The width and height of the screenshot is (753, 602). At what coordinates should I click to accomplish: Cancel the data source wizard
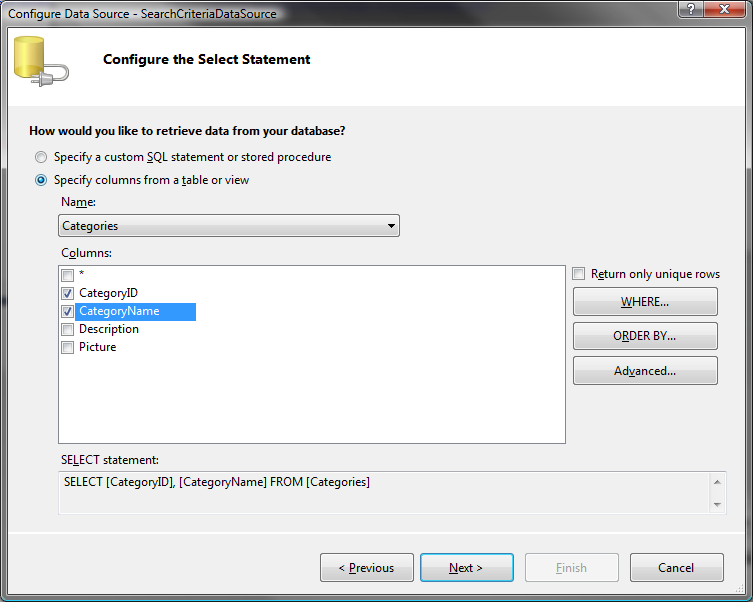(676, 567)
